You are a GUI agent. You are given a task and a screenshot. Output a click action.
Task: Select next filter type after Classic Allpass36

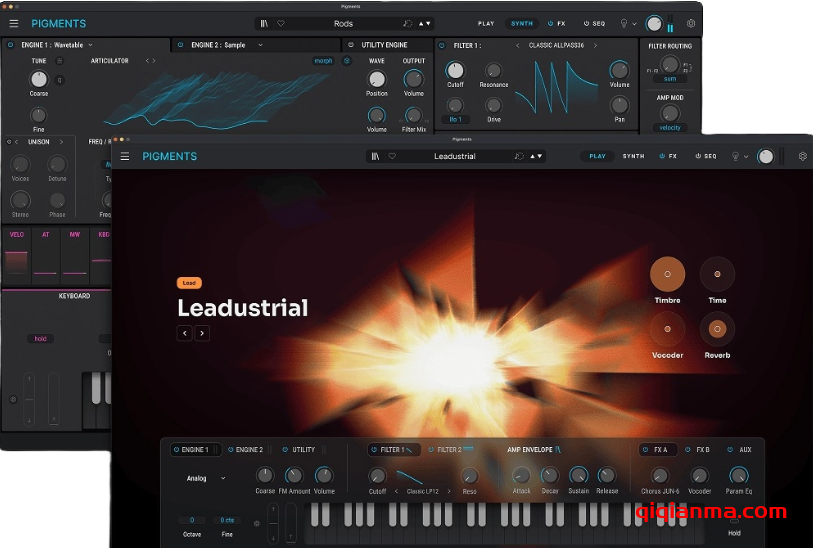[x=595, y=46]
